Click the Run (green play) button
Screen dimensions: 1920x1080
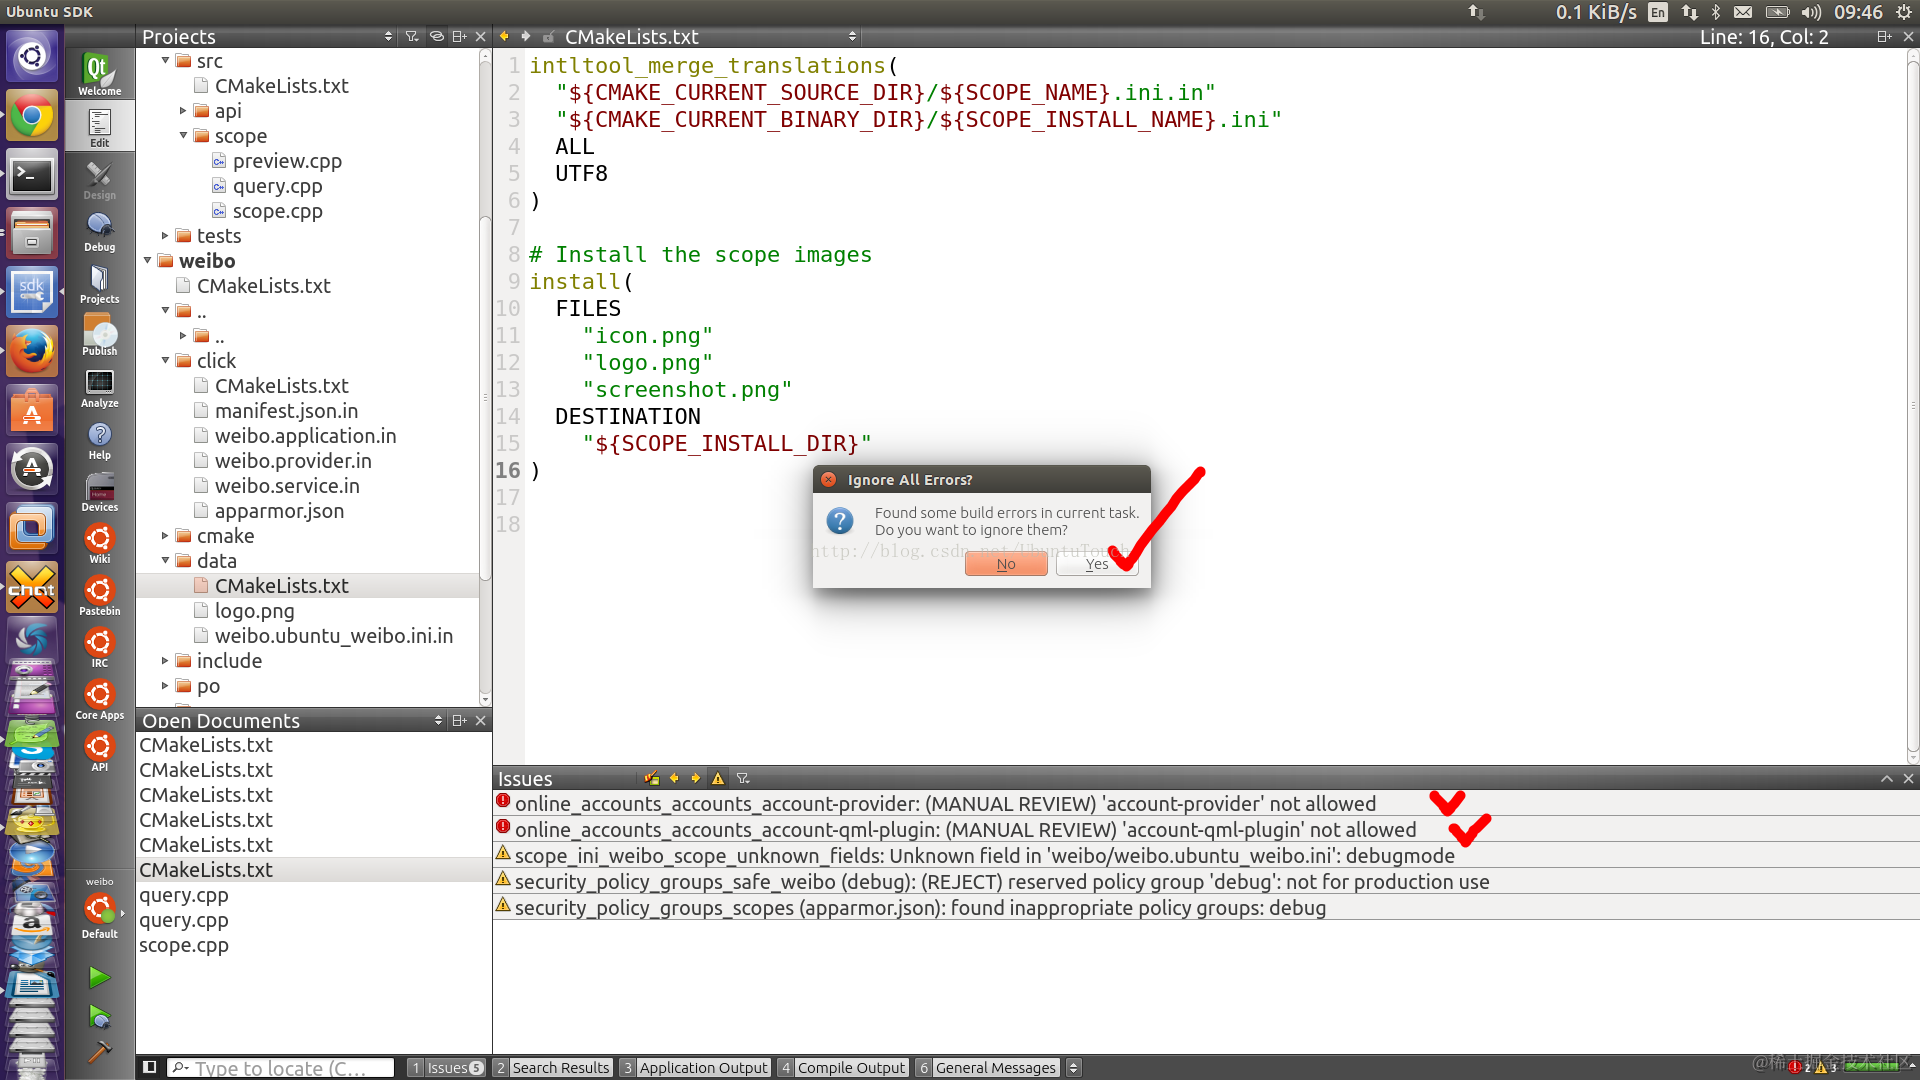[99, 977]
